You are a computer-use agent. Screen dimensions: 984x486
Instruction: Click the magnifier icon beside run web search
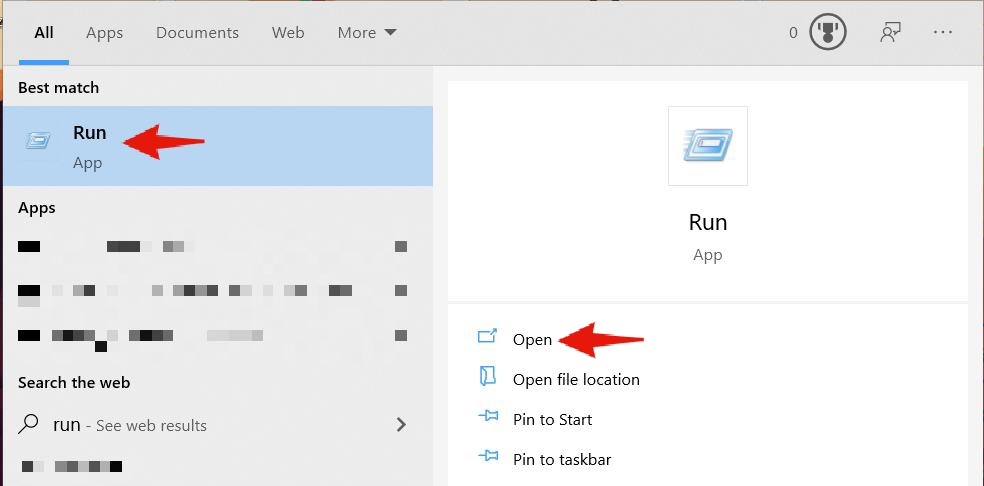coord(30,424)
